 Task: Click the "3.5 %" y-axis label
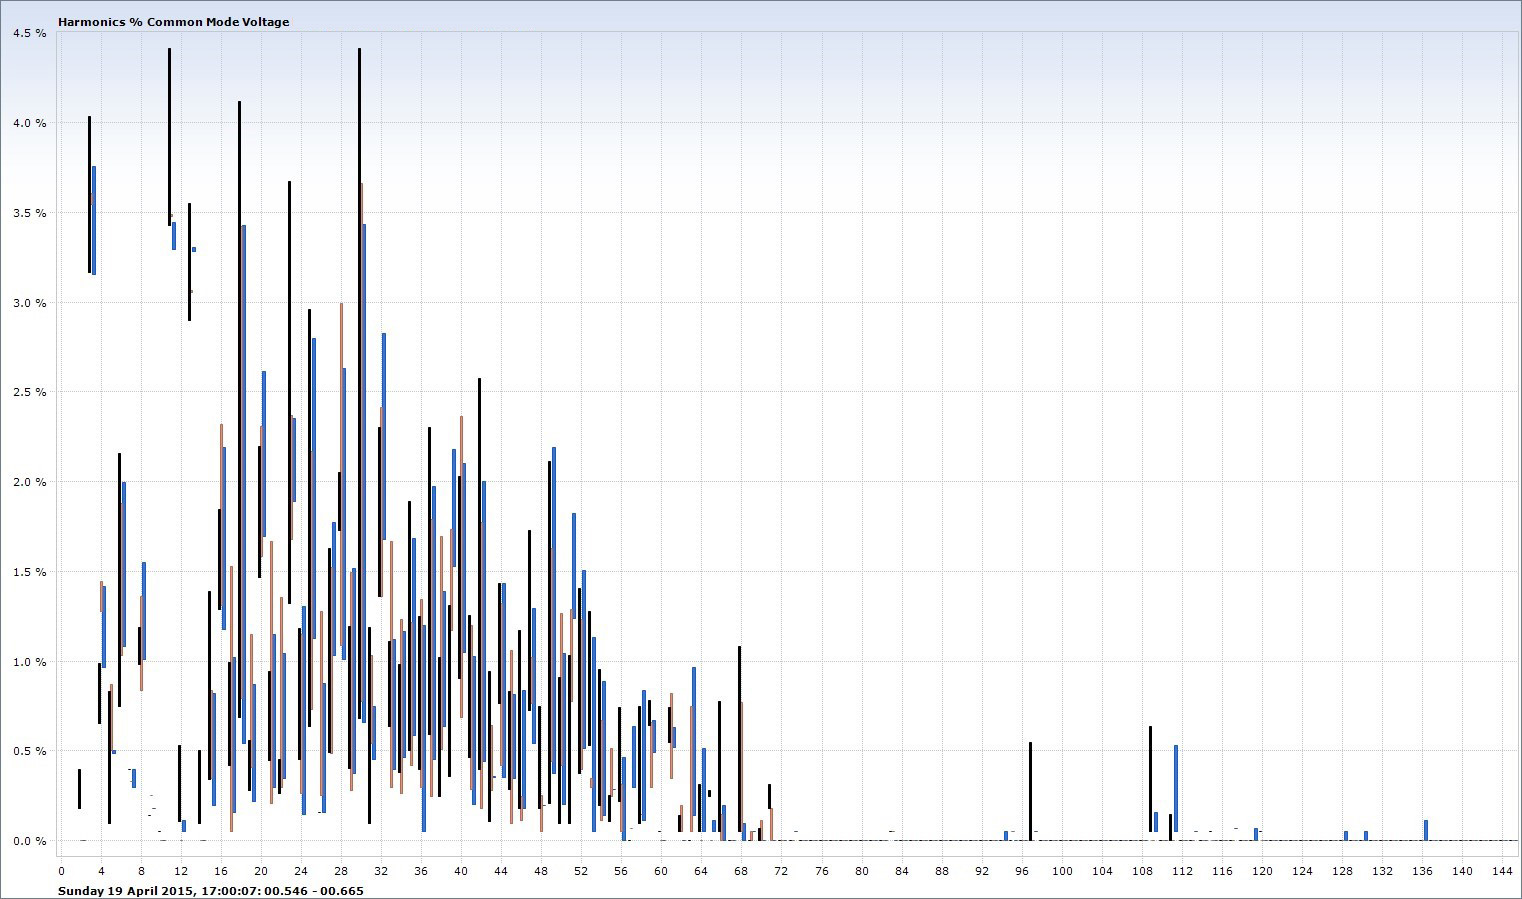tap(30, 213)
